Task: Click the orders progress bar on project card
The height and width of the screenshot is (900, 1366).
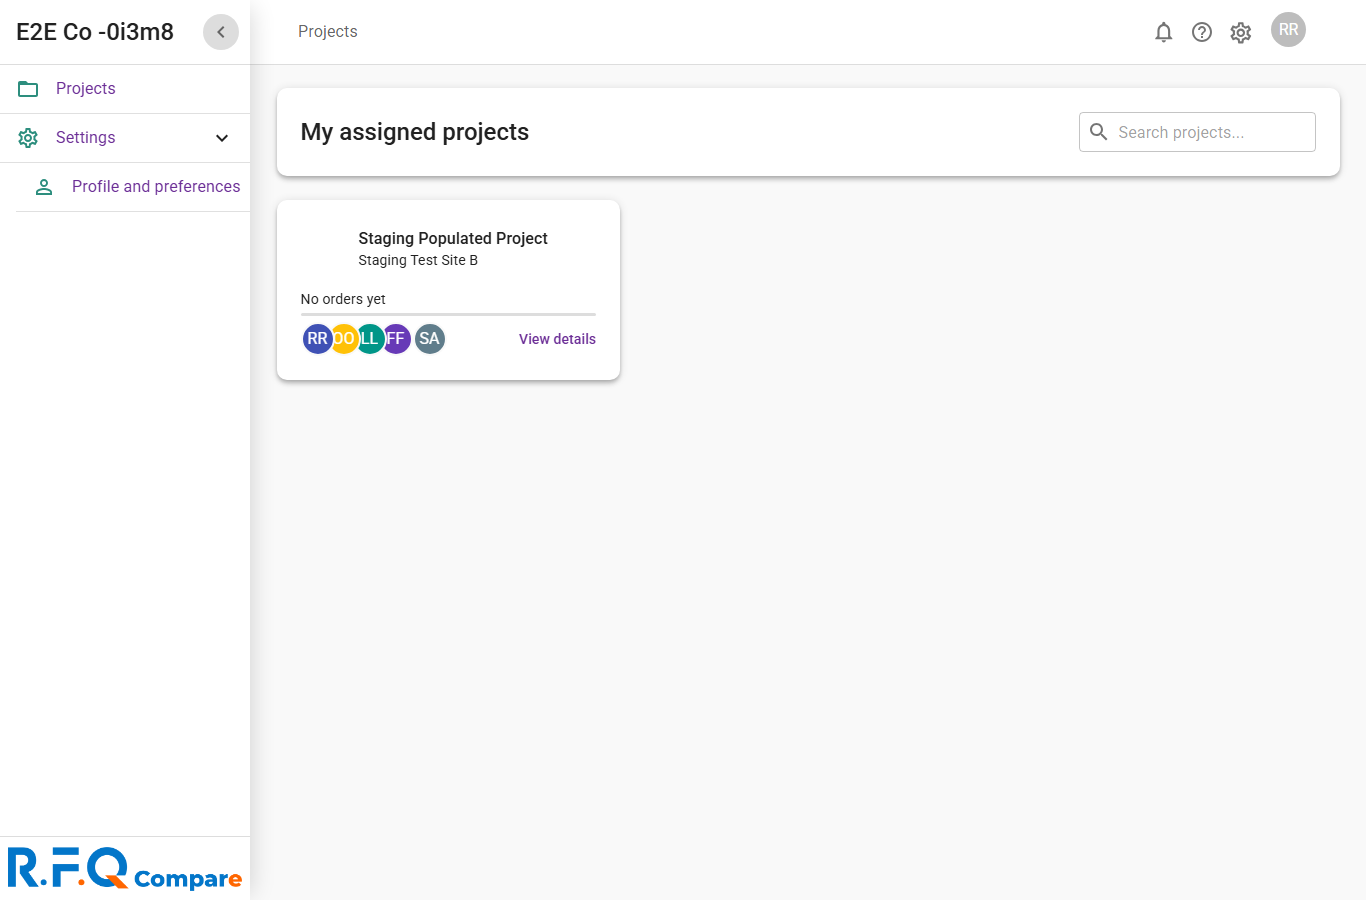Action: (448, 314)
